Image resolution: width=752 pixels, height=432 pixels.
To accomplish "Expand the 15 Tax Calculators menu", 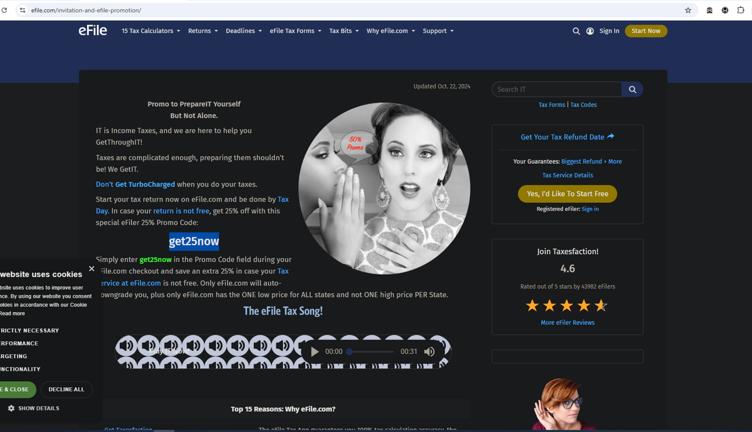I will 151,31.
